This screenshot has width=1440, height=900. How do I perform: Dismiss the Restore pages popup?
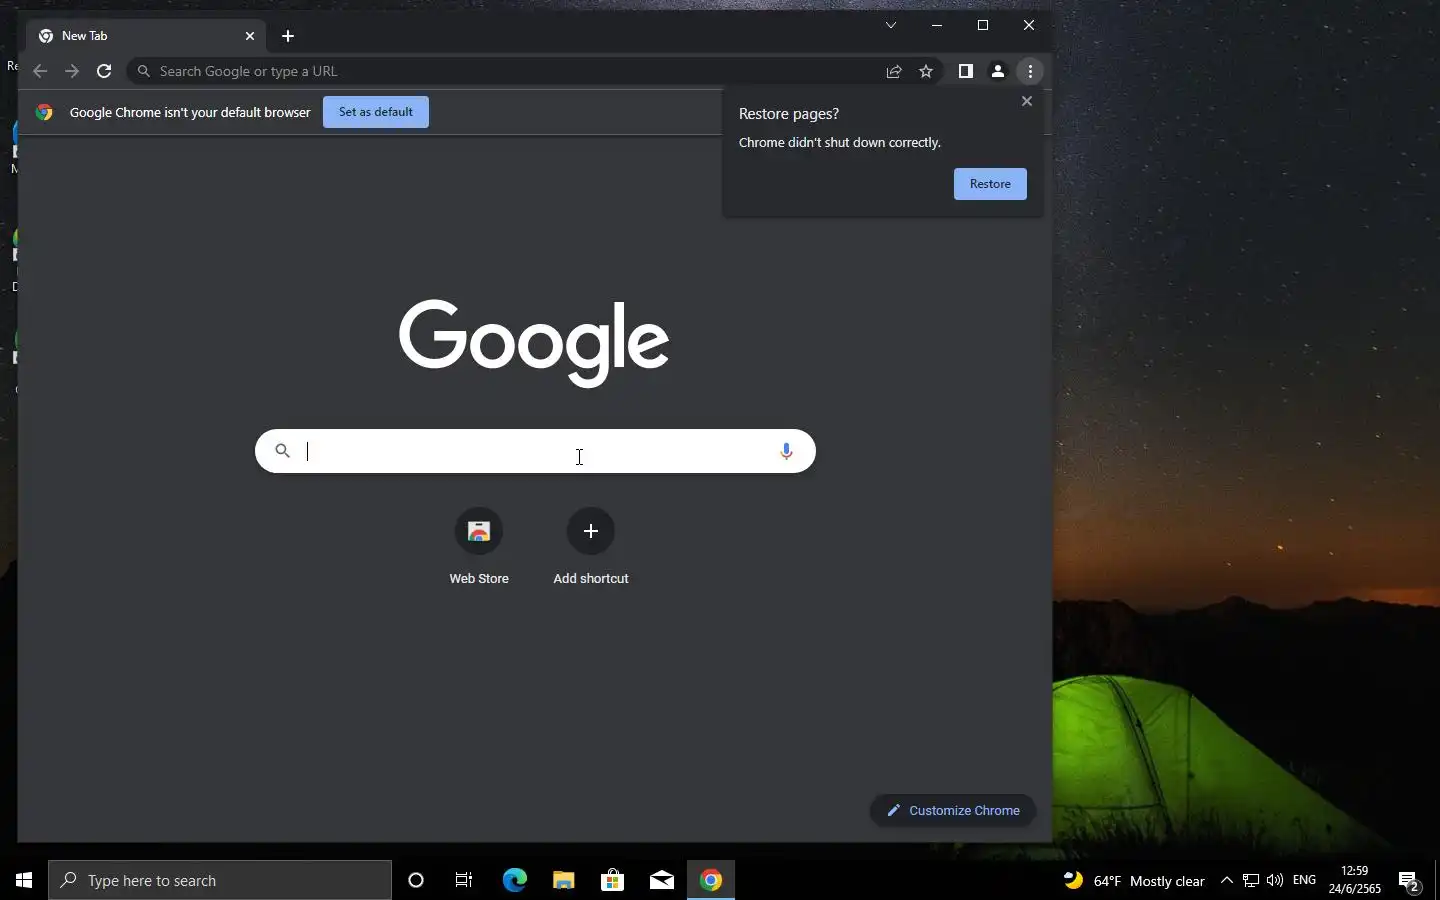pos(1026,101)
